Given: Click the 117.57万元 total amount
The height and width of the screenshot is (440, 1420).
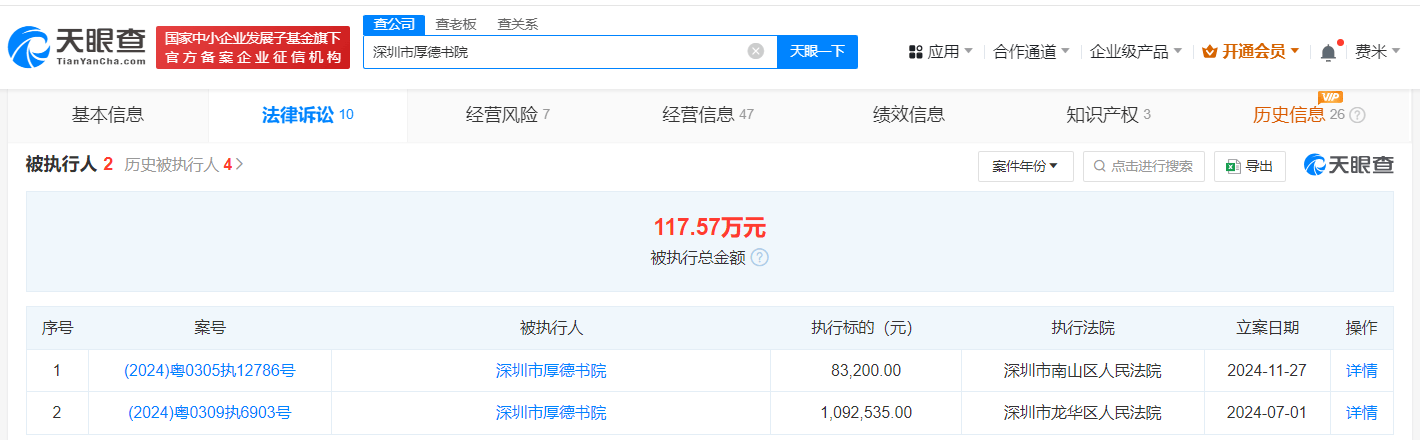Looking at the screenshot, I should point(710,227).
